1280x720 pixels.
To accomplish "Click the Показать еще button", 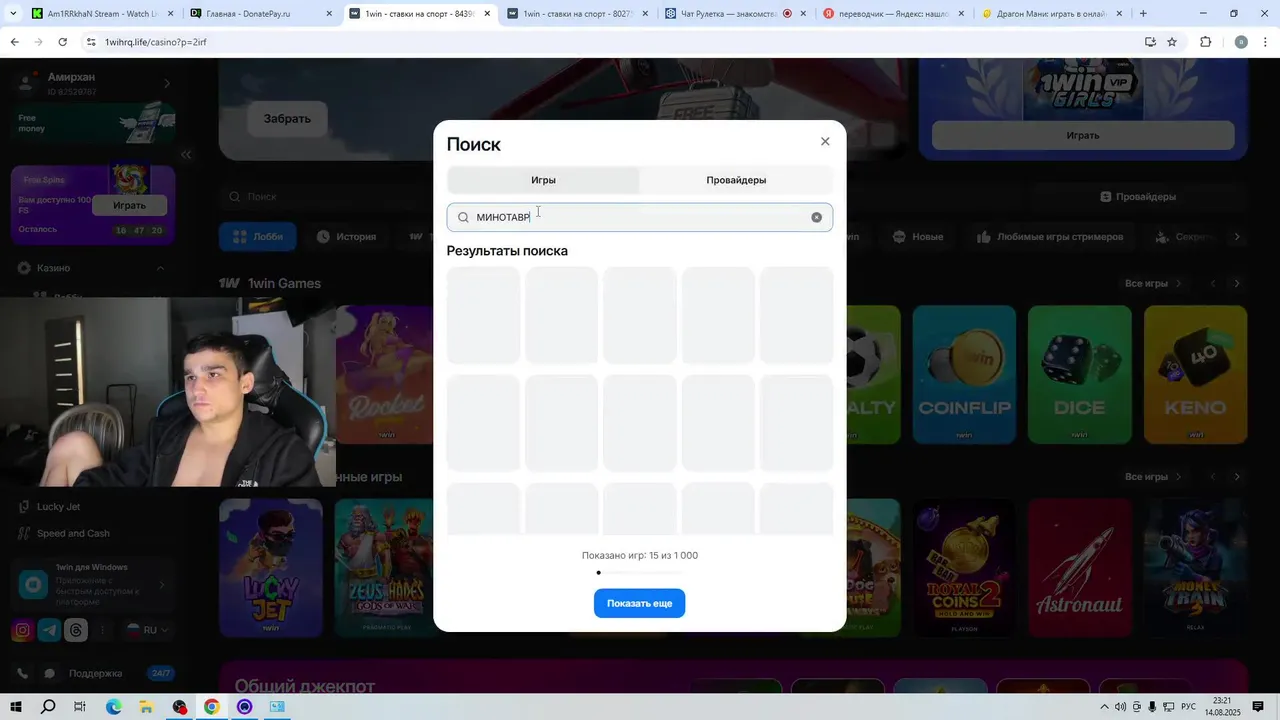I will (639, 603).
